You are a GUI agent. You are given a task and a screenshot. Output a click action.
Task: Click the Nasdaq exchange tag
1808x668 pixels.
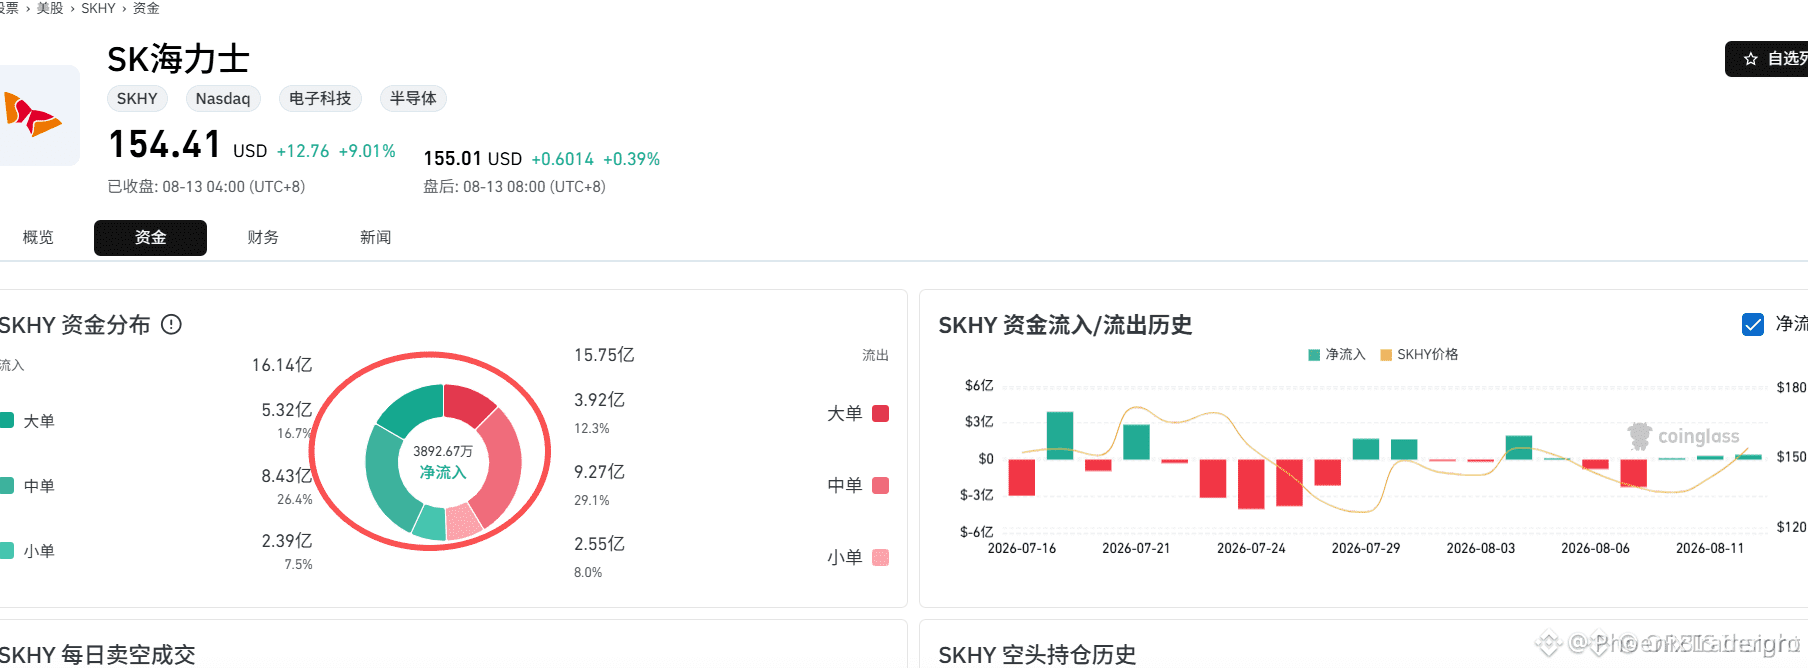[223, 98]
